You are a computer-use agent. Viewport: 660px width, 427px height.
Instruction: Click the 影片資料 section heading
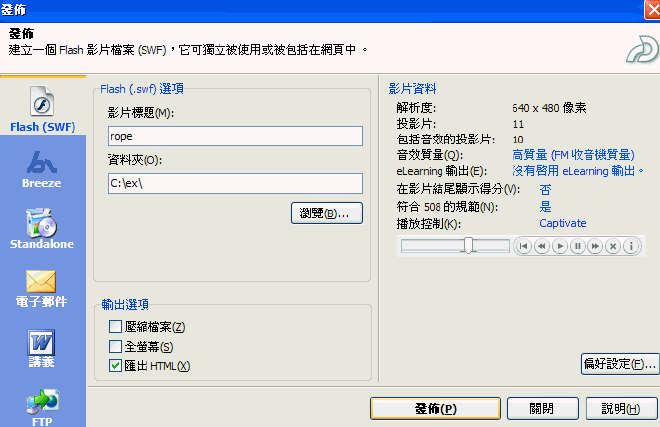tap(412, 88)
